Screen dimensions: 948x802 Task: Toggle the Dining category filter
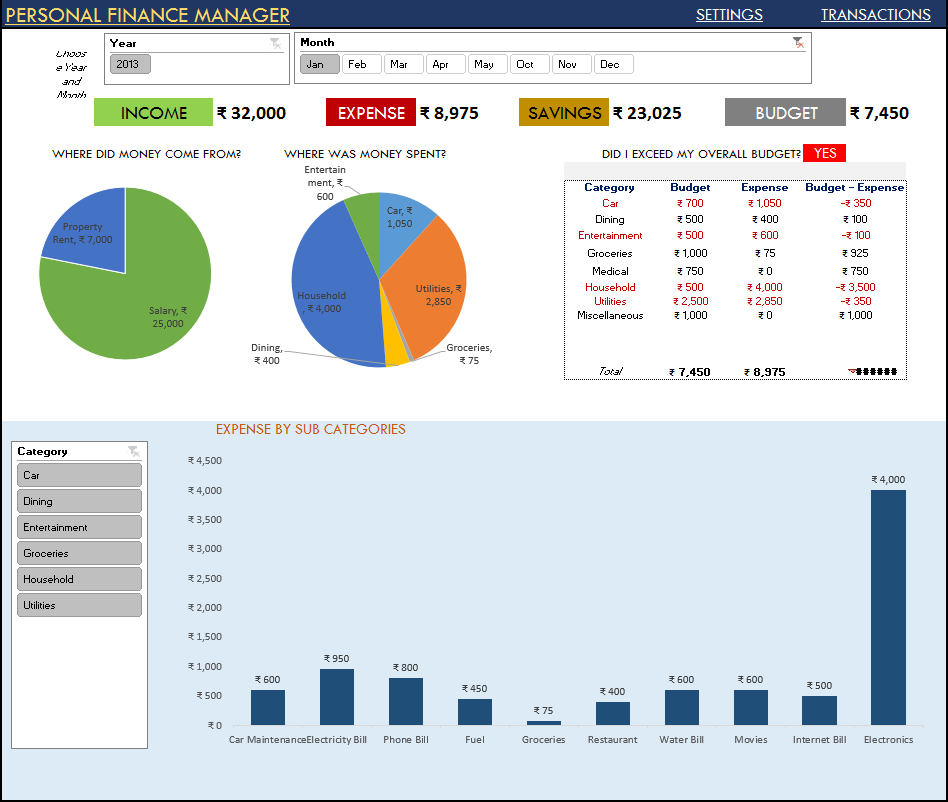[79, 500]
